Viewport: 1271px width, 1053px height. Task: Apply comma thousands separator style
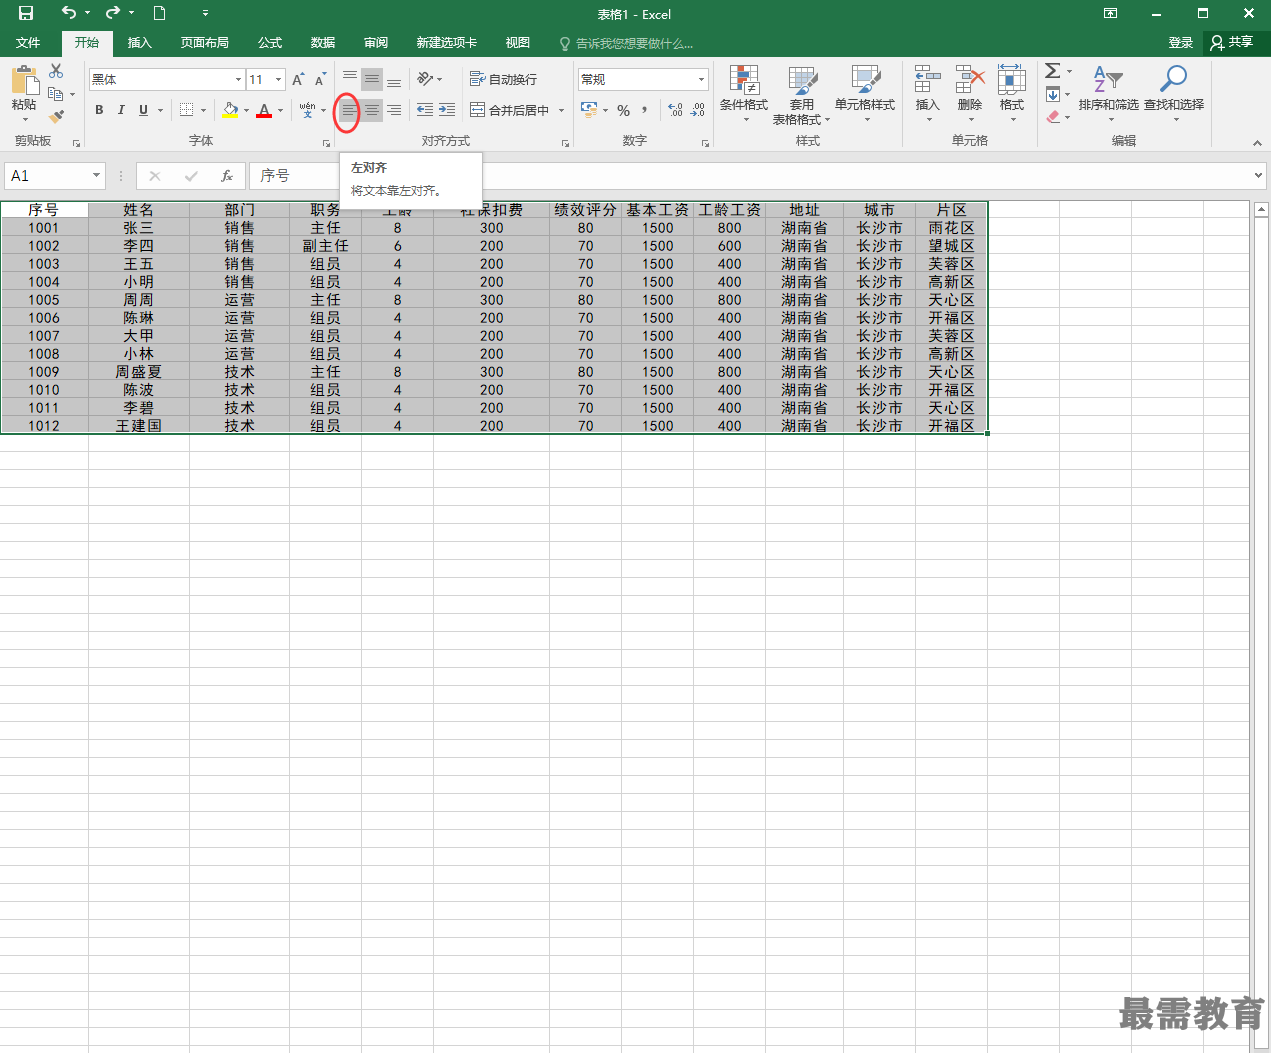pos(645,110)
